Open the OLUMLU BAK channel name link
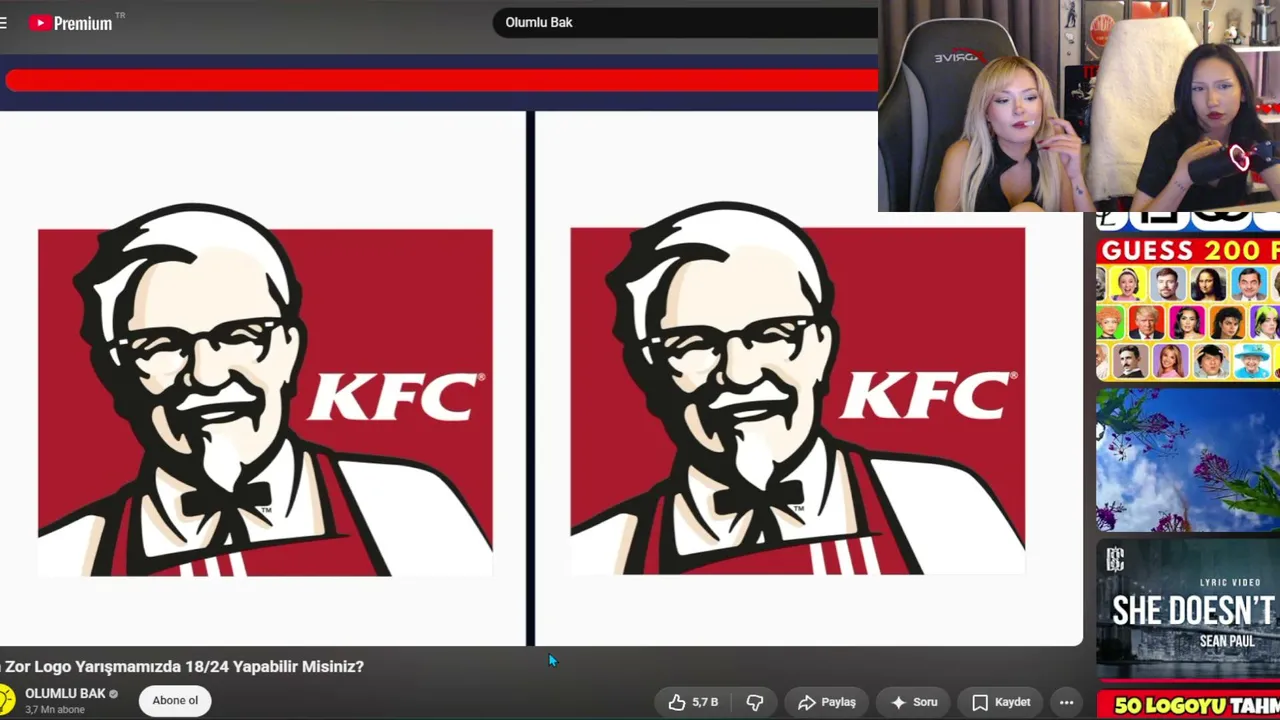The image size is (1280, 720). pyautogui.click(x=65, y=693)
